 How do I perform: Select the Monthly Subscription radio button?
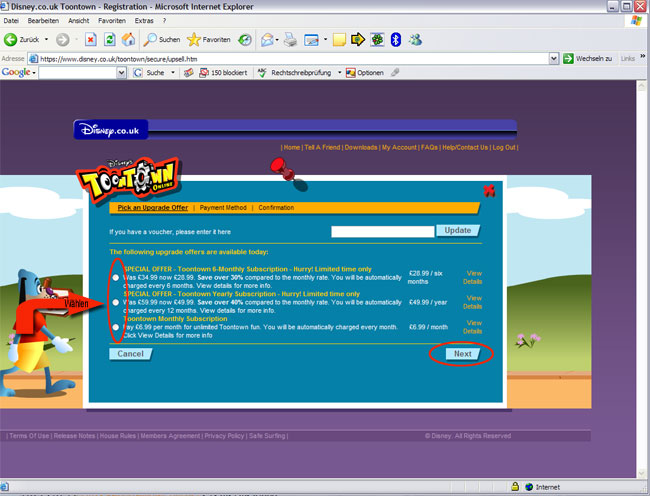116,327
